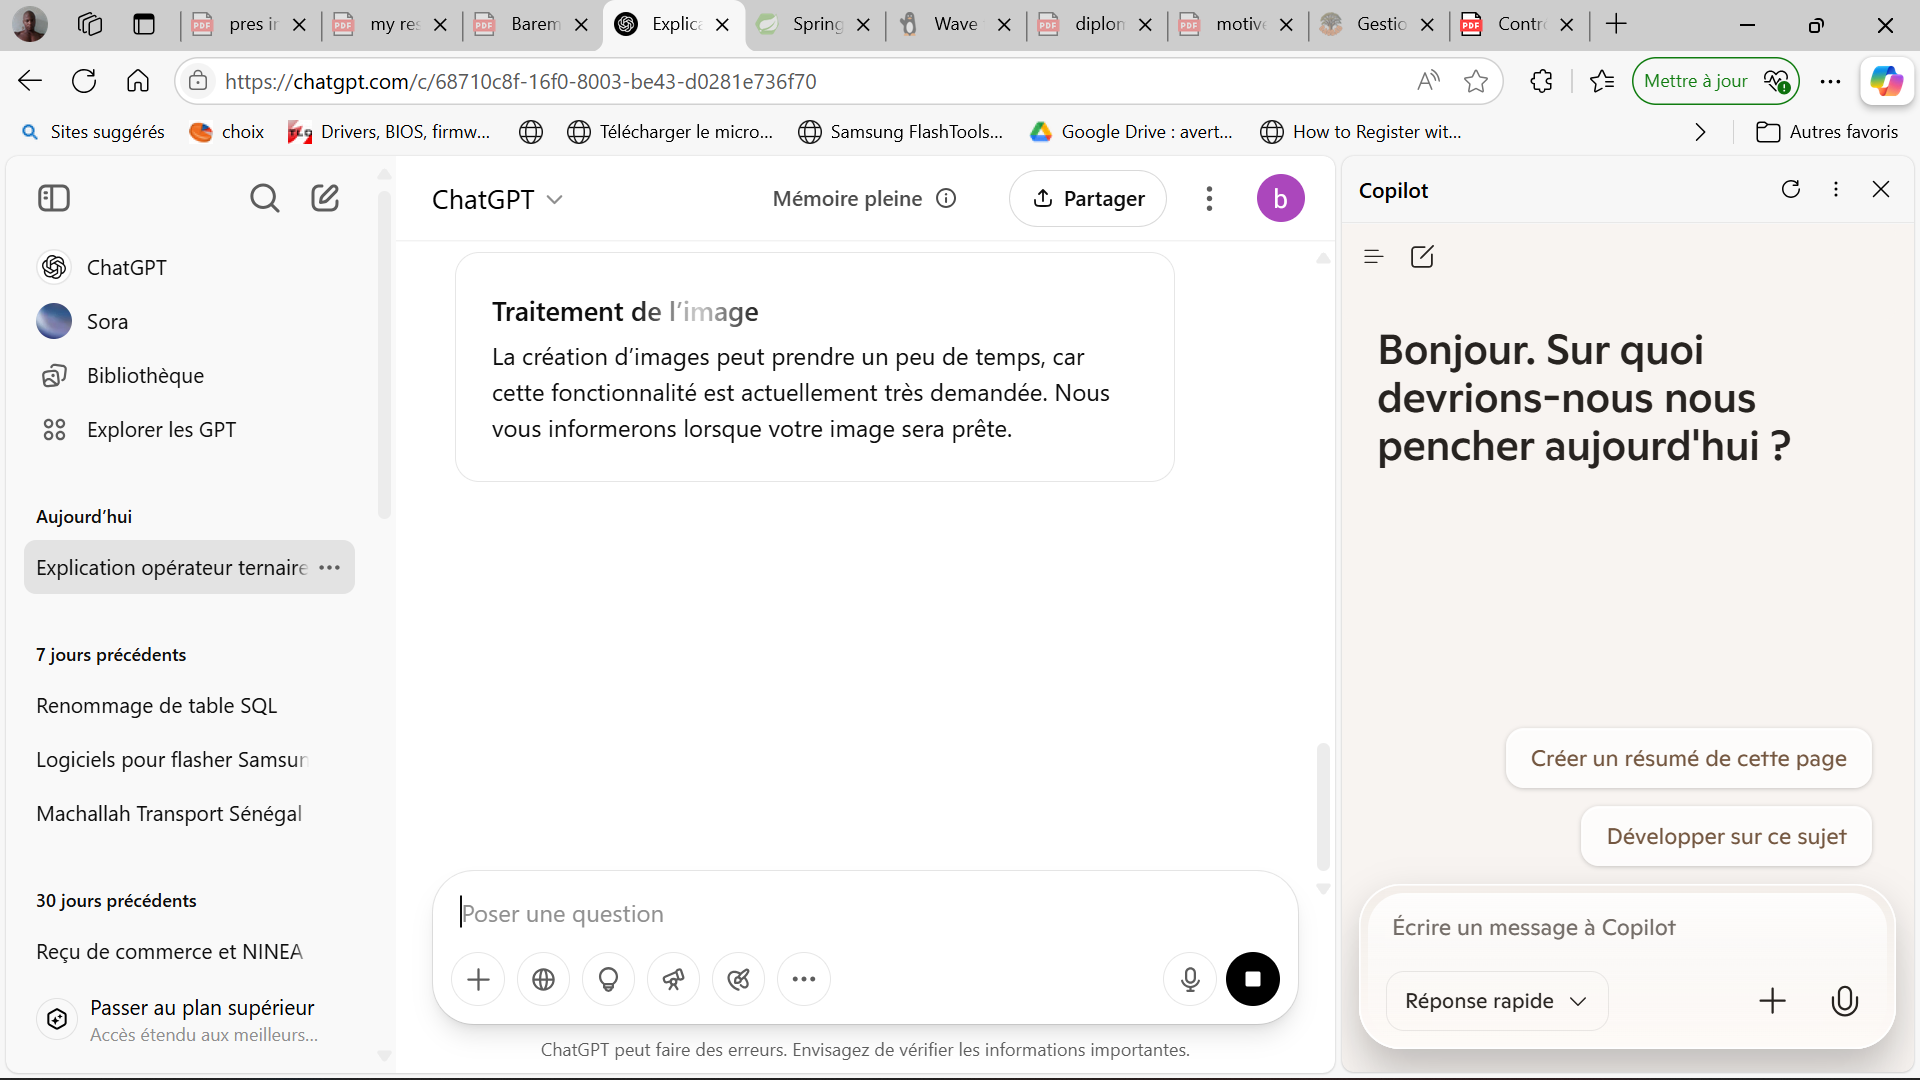1920x1080 pixels.
Task: Refresh the Copilot pane
Action: [1790, 189]
